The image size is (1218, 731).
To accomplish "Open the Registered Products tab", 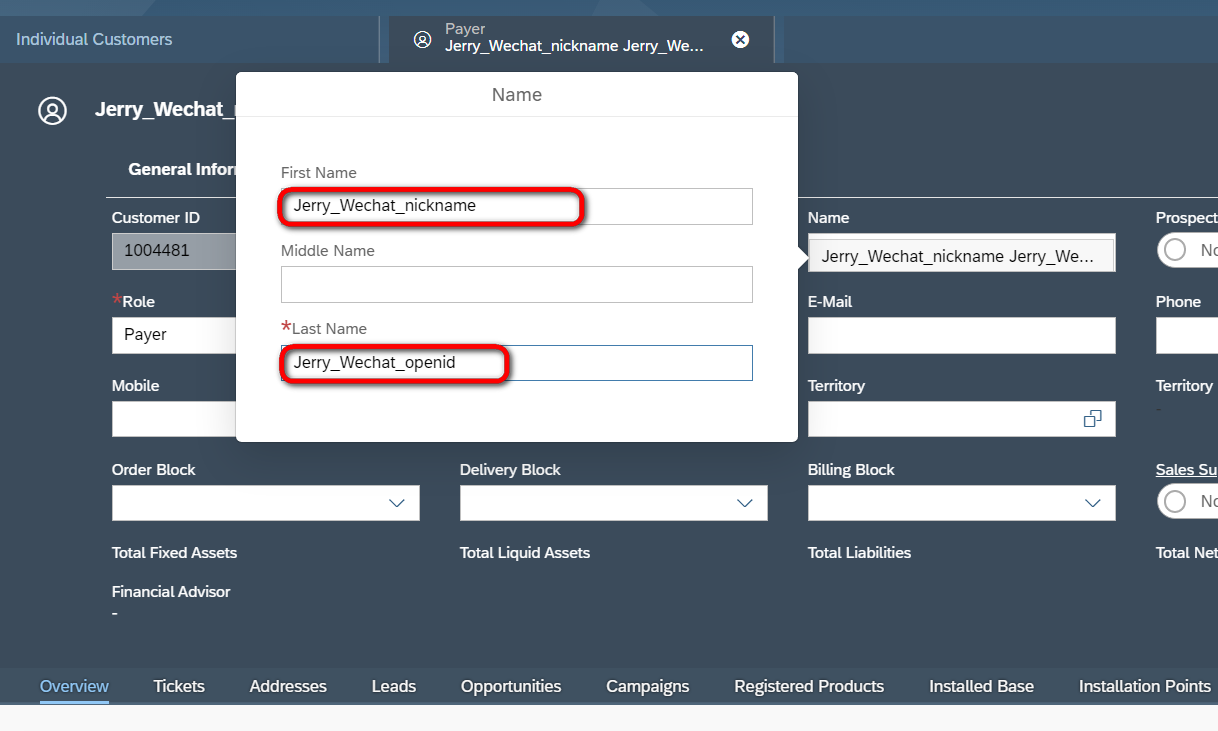I will (x=809, y=686).
